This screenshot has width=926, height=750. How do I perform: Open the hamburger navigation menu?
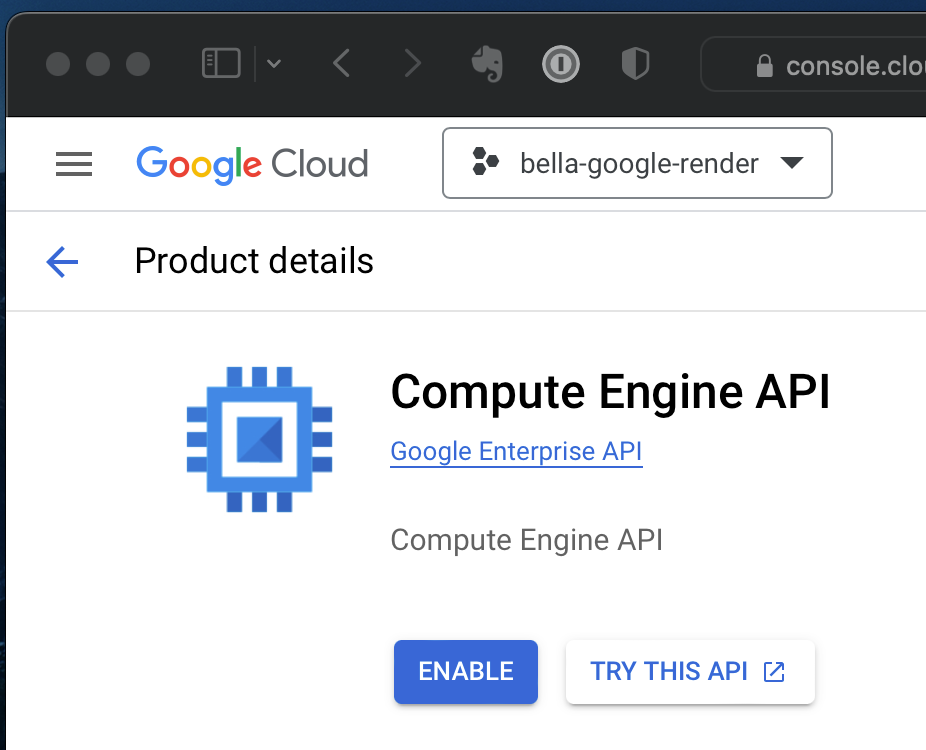click(74, 164)
